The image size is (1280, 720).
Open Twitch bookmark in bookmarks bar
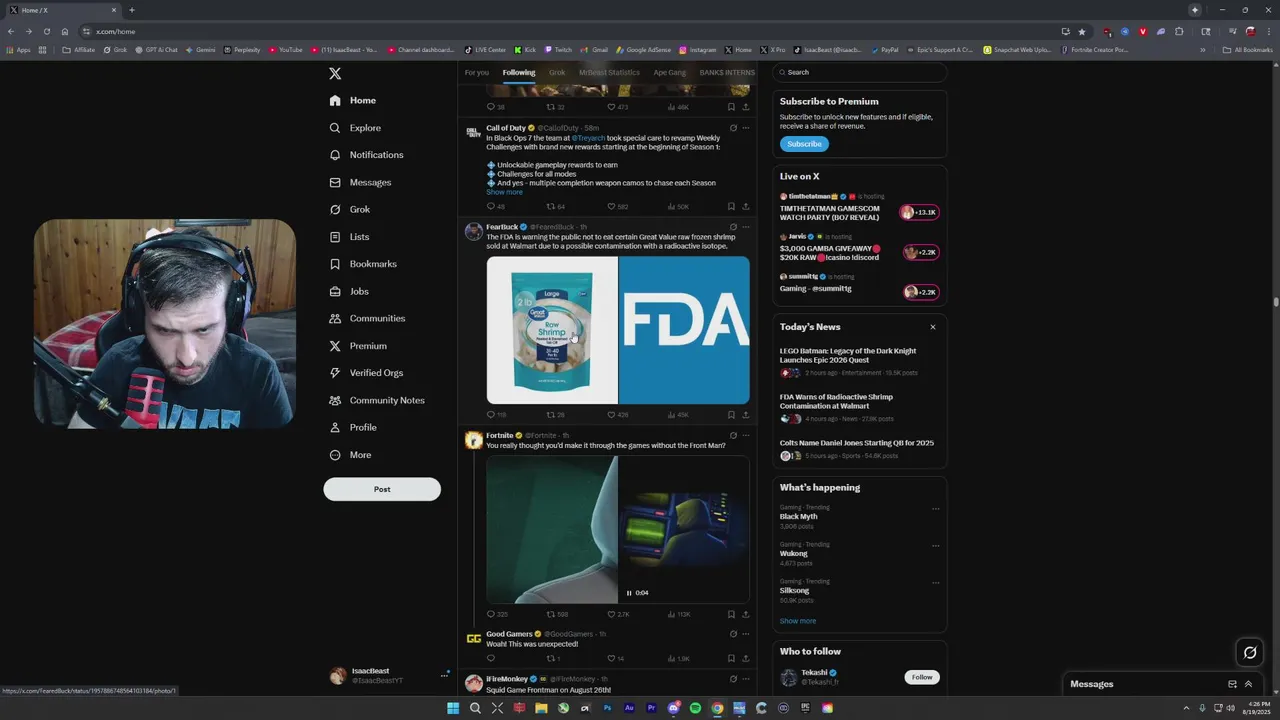point(558,49)
